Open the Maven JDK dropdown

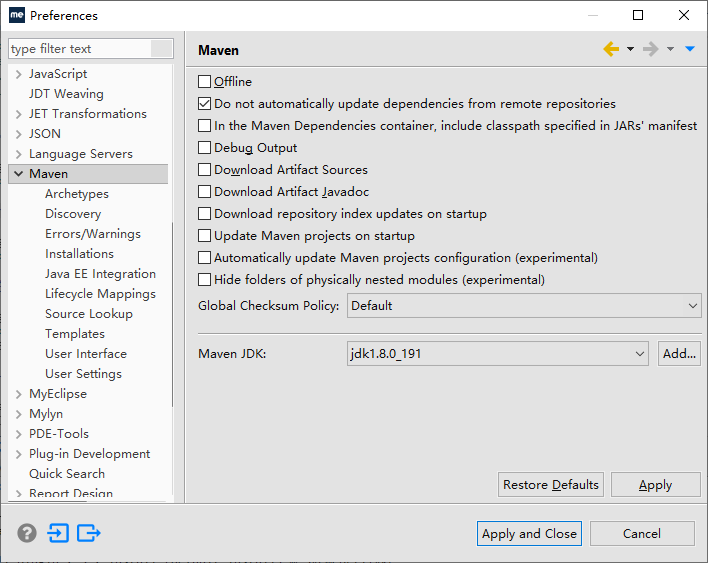(498, 354)
